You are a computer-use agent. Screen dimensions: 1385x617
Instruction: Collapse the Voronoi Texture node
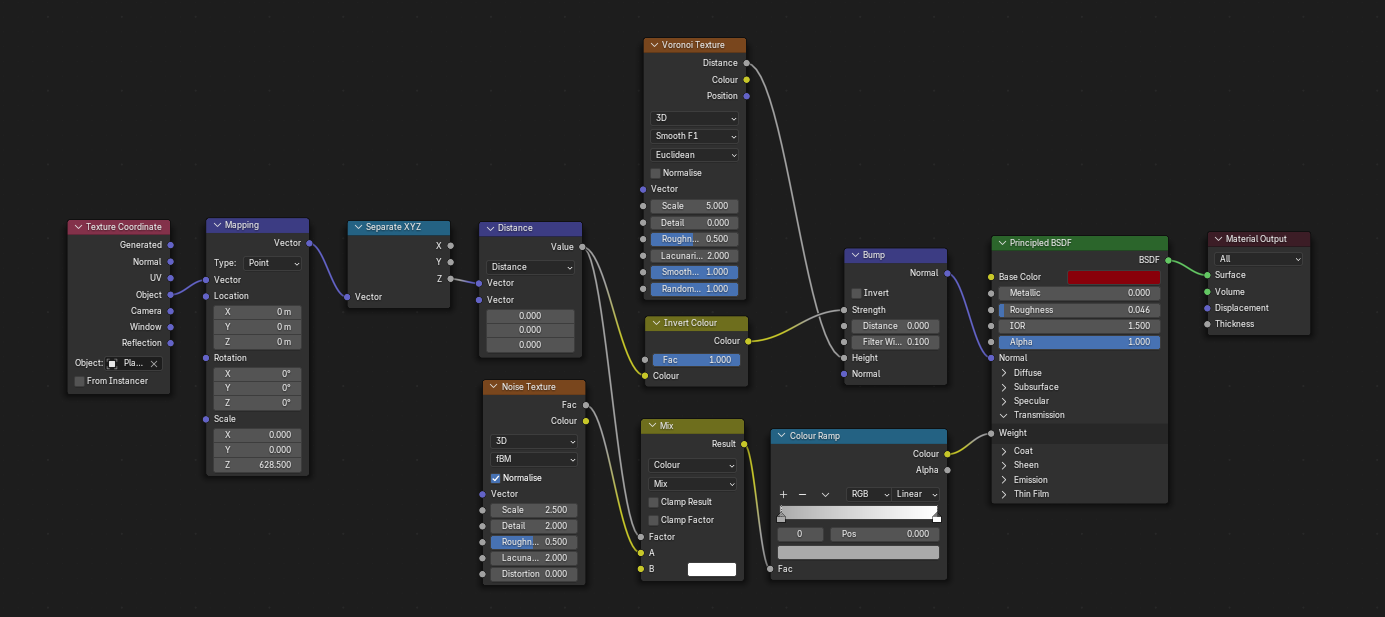tap(654, 45)
